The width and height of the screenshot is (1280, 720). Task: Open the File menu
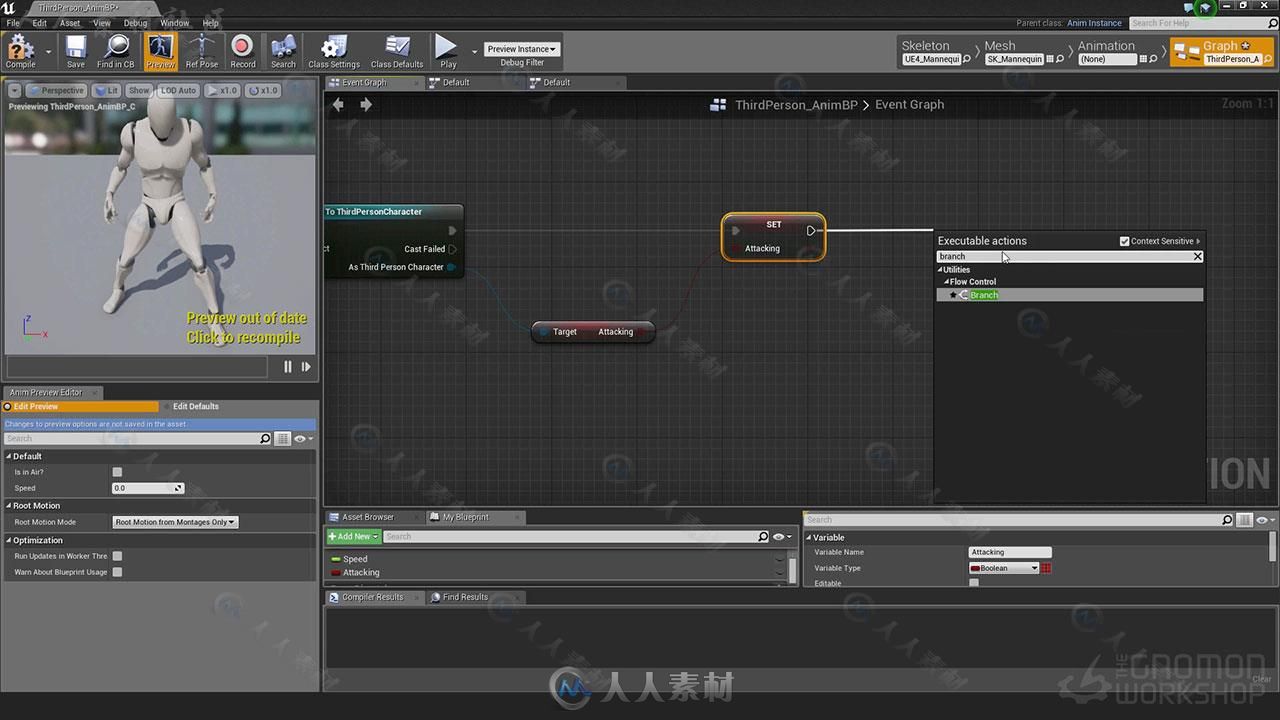coord(13,23)
